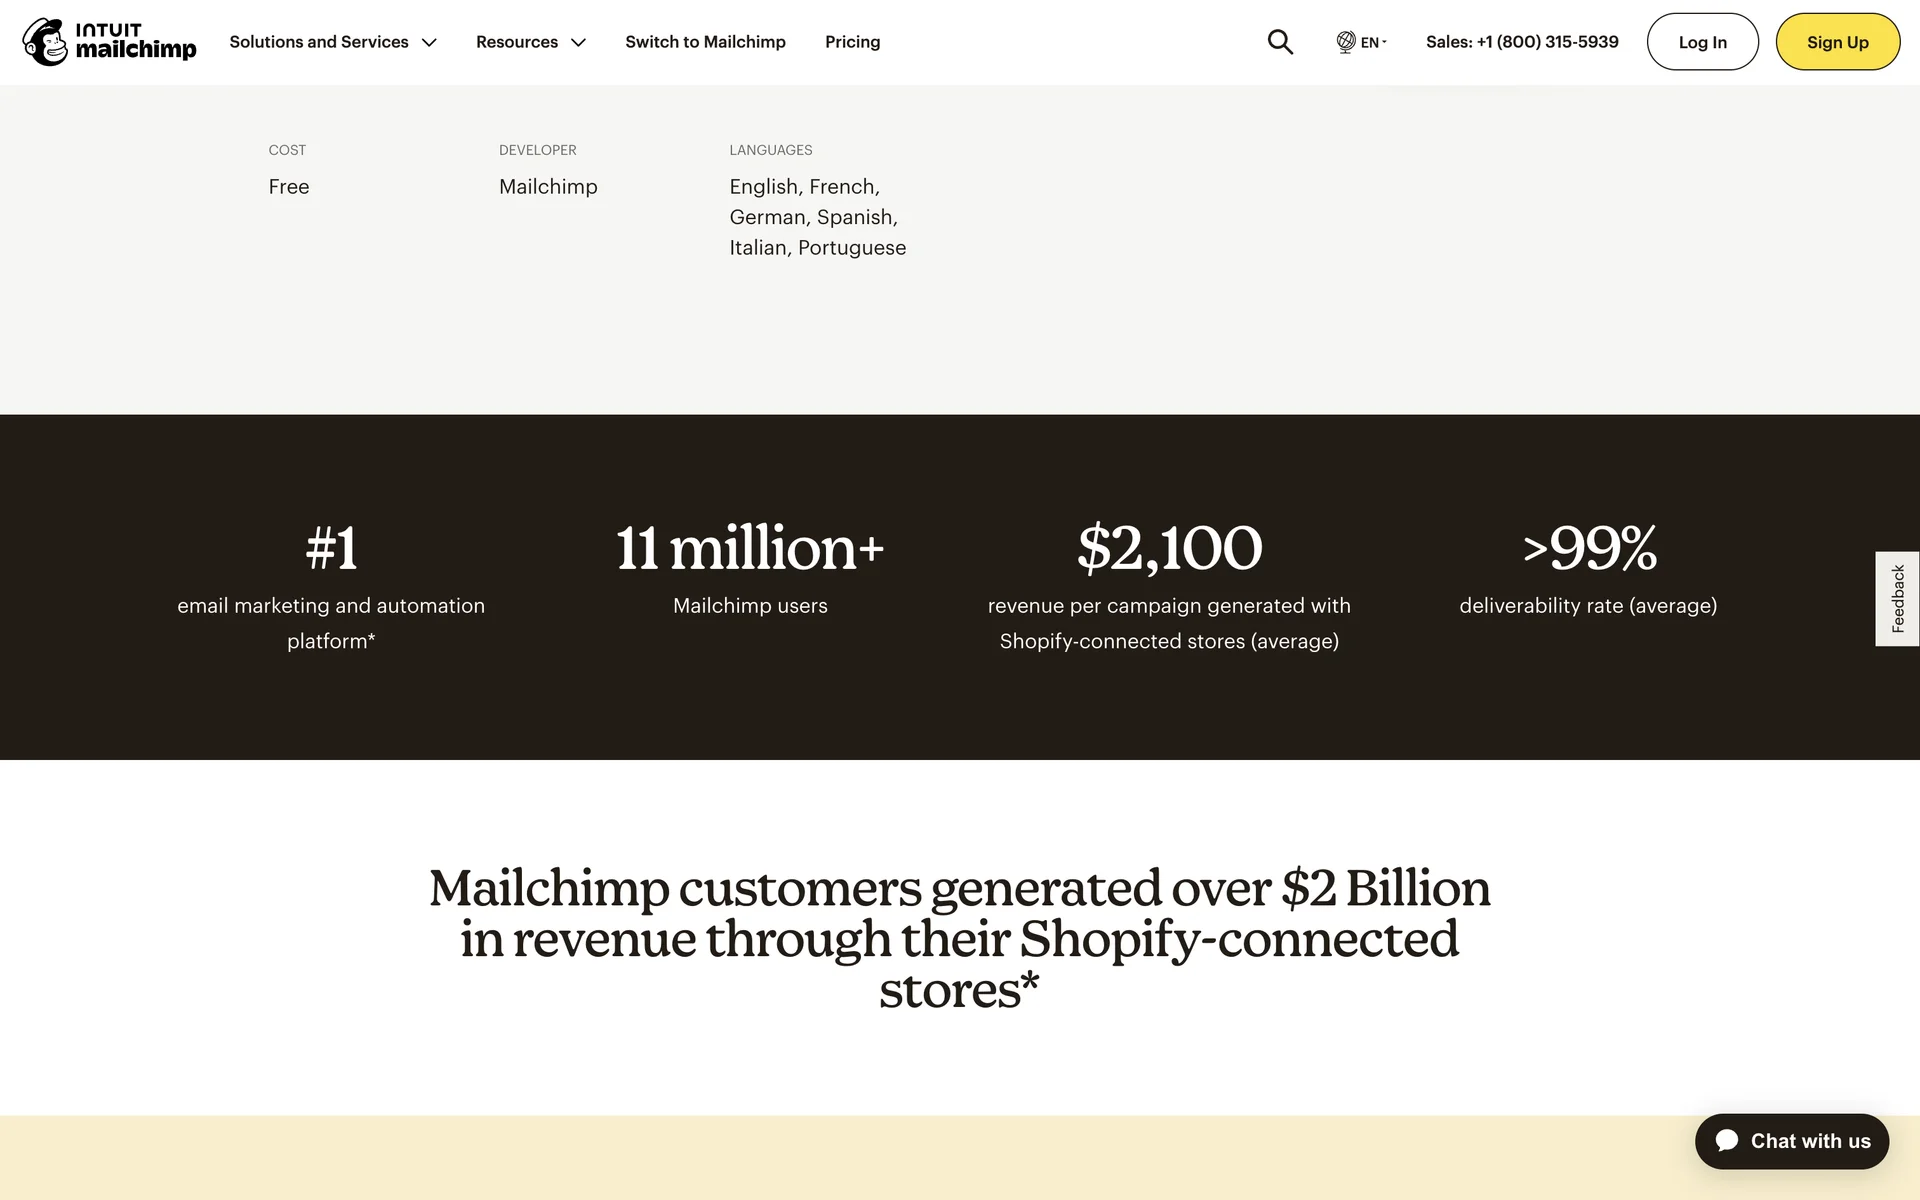Click the Chat with us text
This screenshot has width=1920, height=1200.
[x=1810, y=1141]
